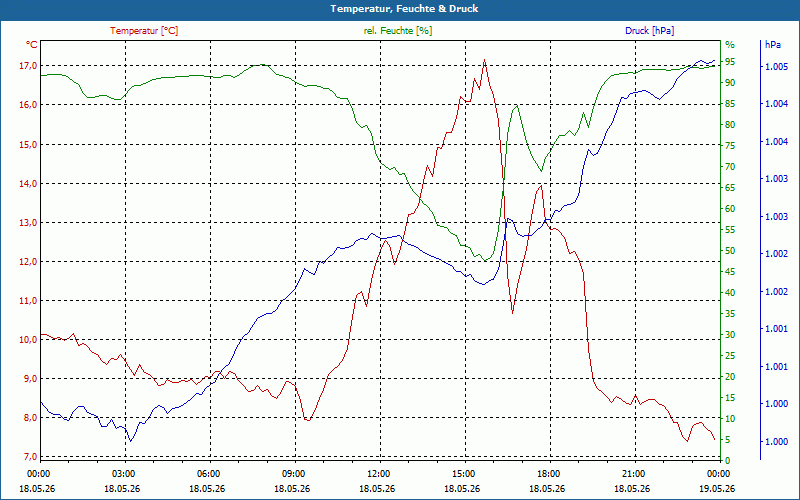Click temperature axis value 12,0

click(29, 261)
